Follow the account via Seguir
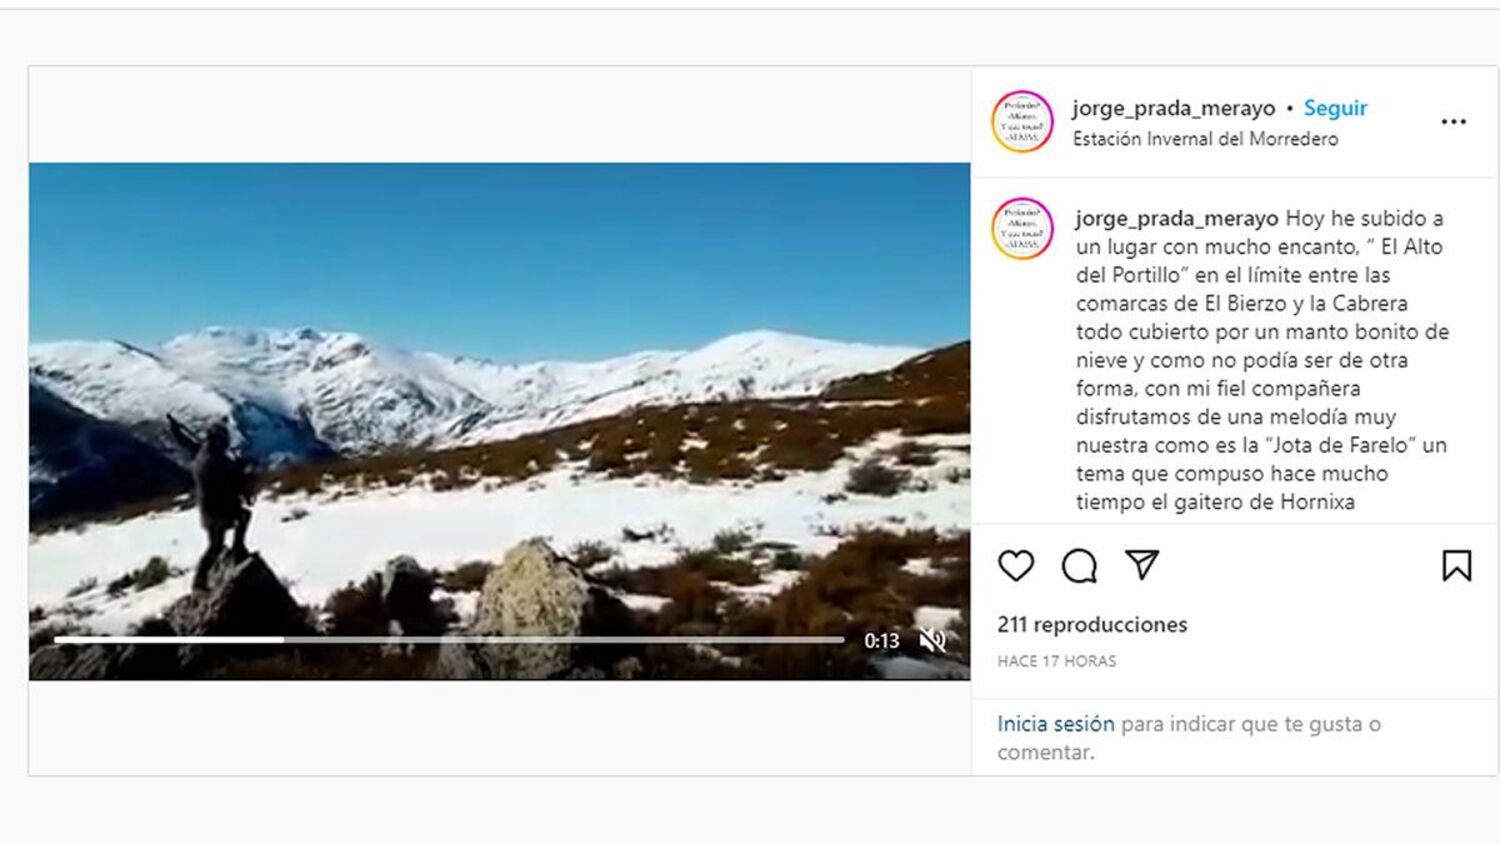The width and height of the screenshot is (1500, 844). 1335,108
